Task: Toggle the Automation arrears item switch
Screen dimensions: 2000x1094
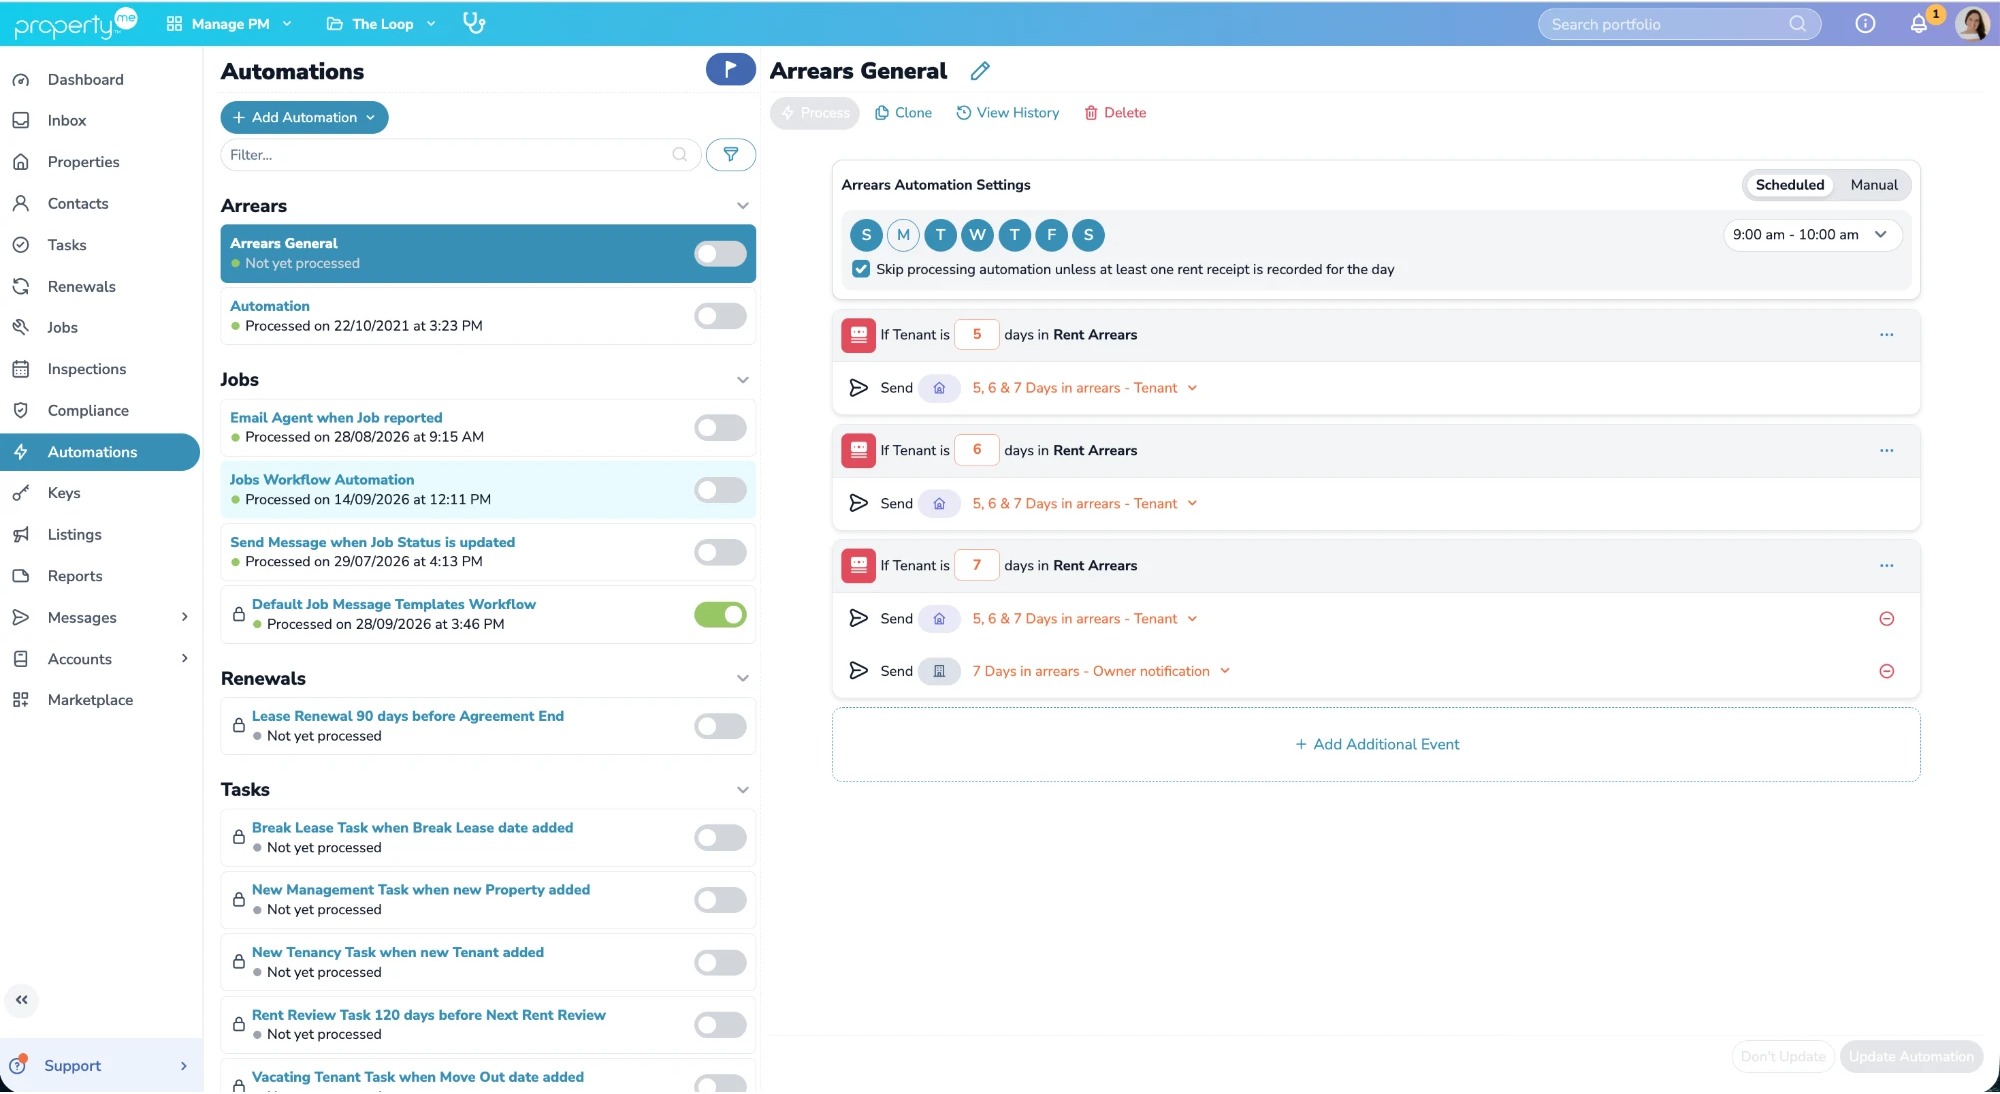Action: click(720, 316)
